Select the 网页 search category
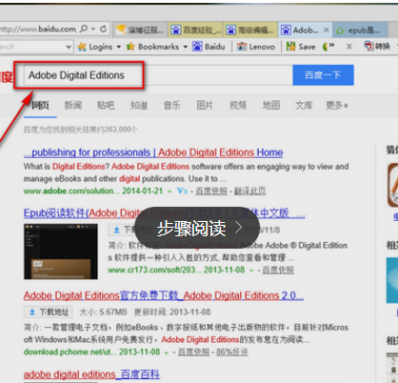Viewport: 398px width, 383px height. (40, 106)
